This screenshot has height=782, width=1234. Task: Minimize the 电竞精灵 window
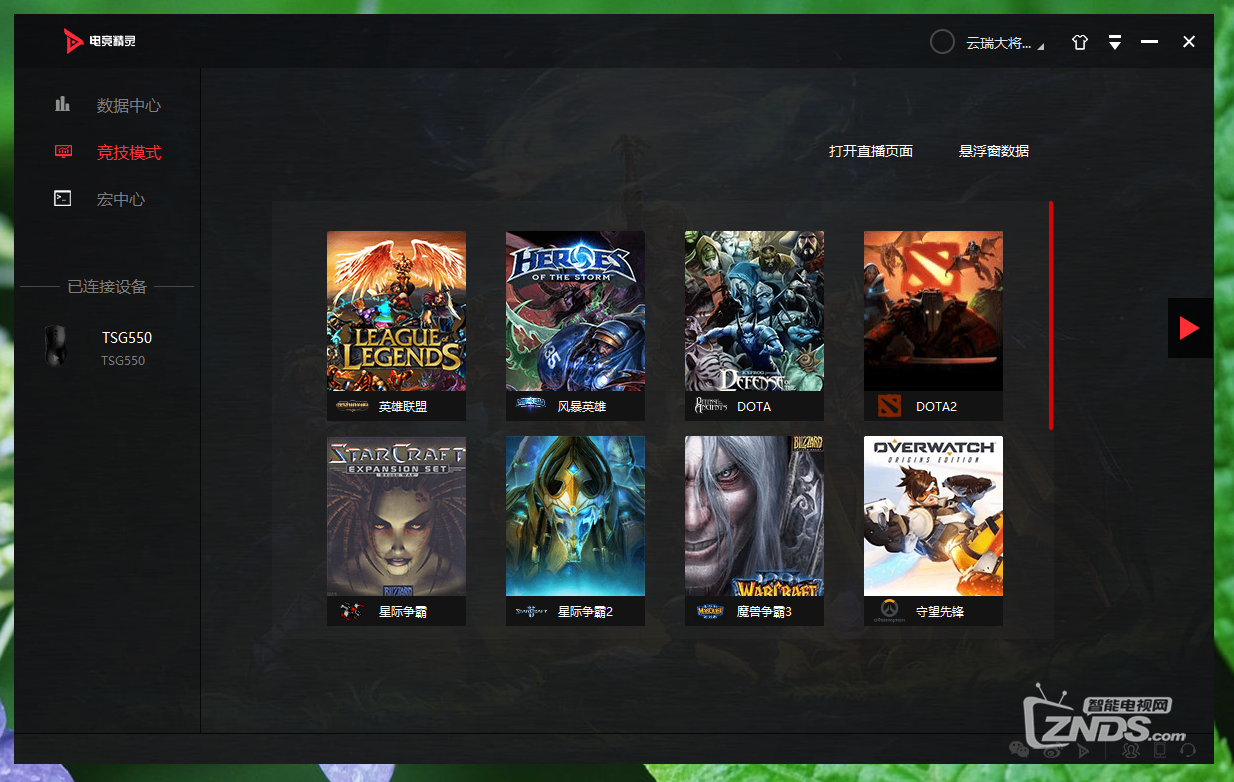pos(1150,42)
